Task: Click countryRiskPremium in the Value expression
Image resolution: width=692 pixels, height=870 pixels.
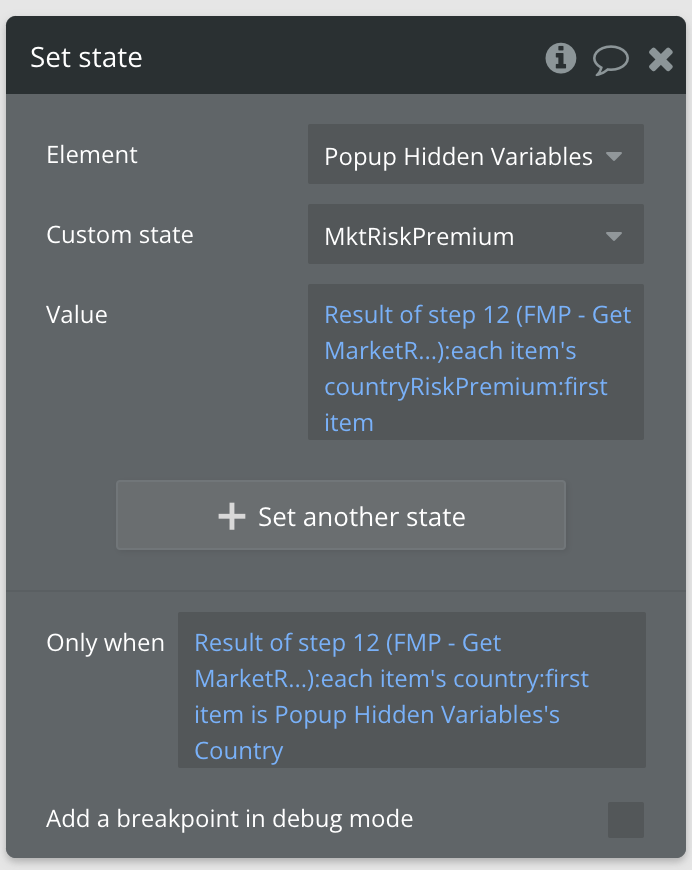Action: pyautogui.click(x=416, y=386)
